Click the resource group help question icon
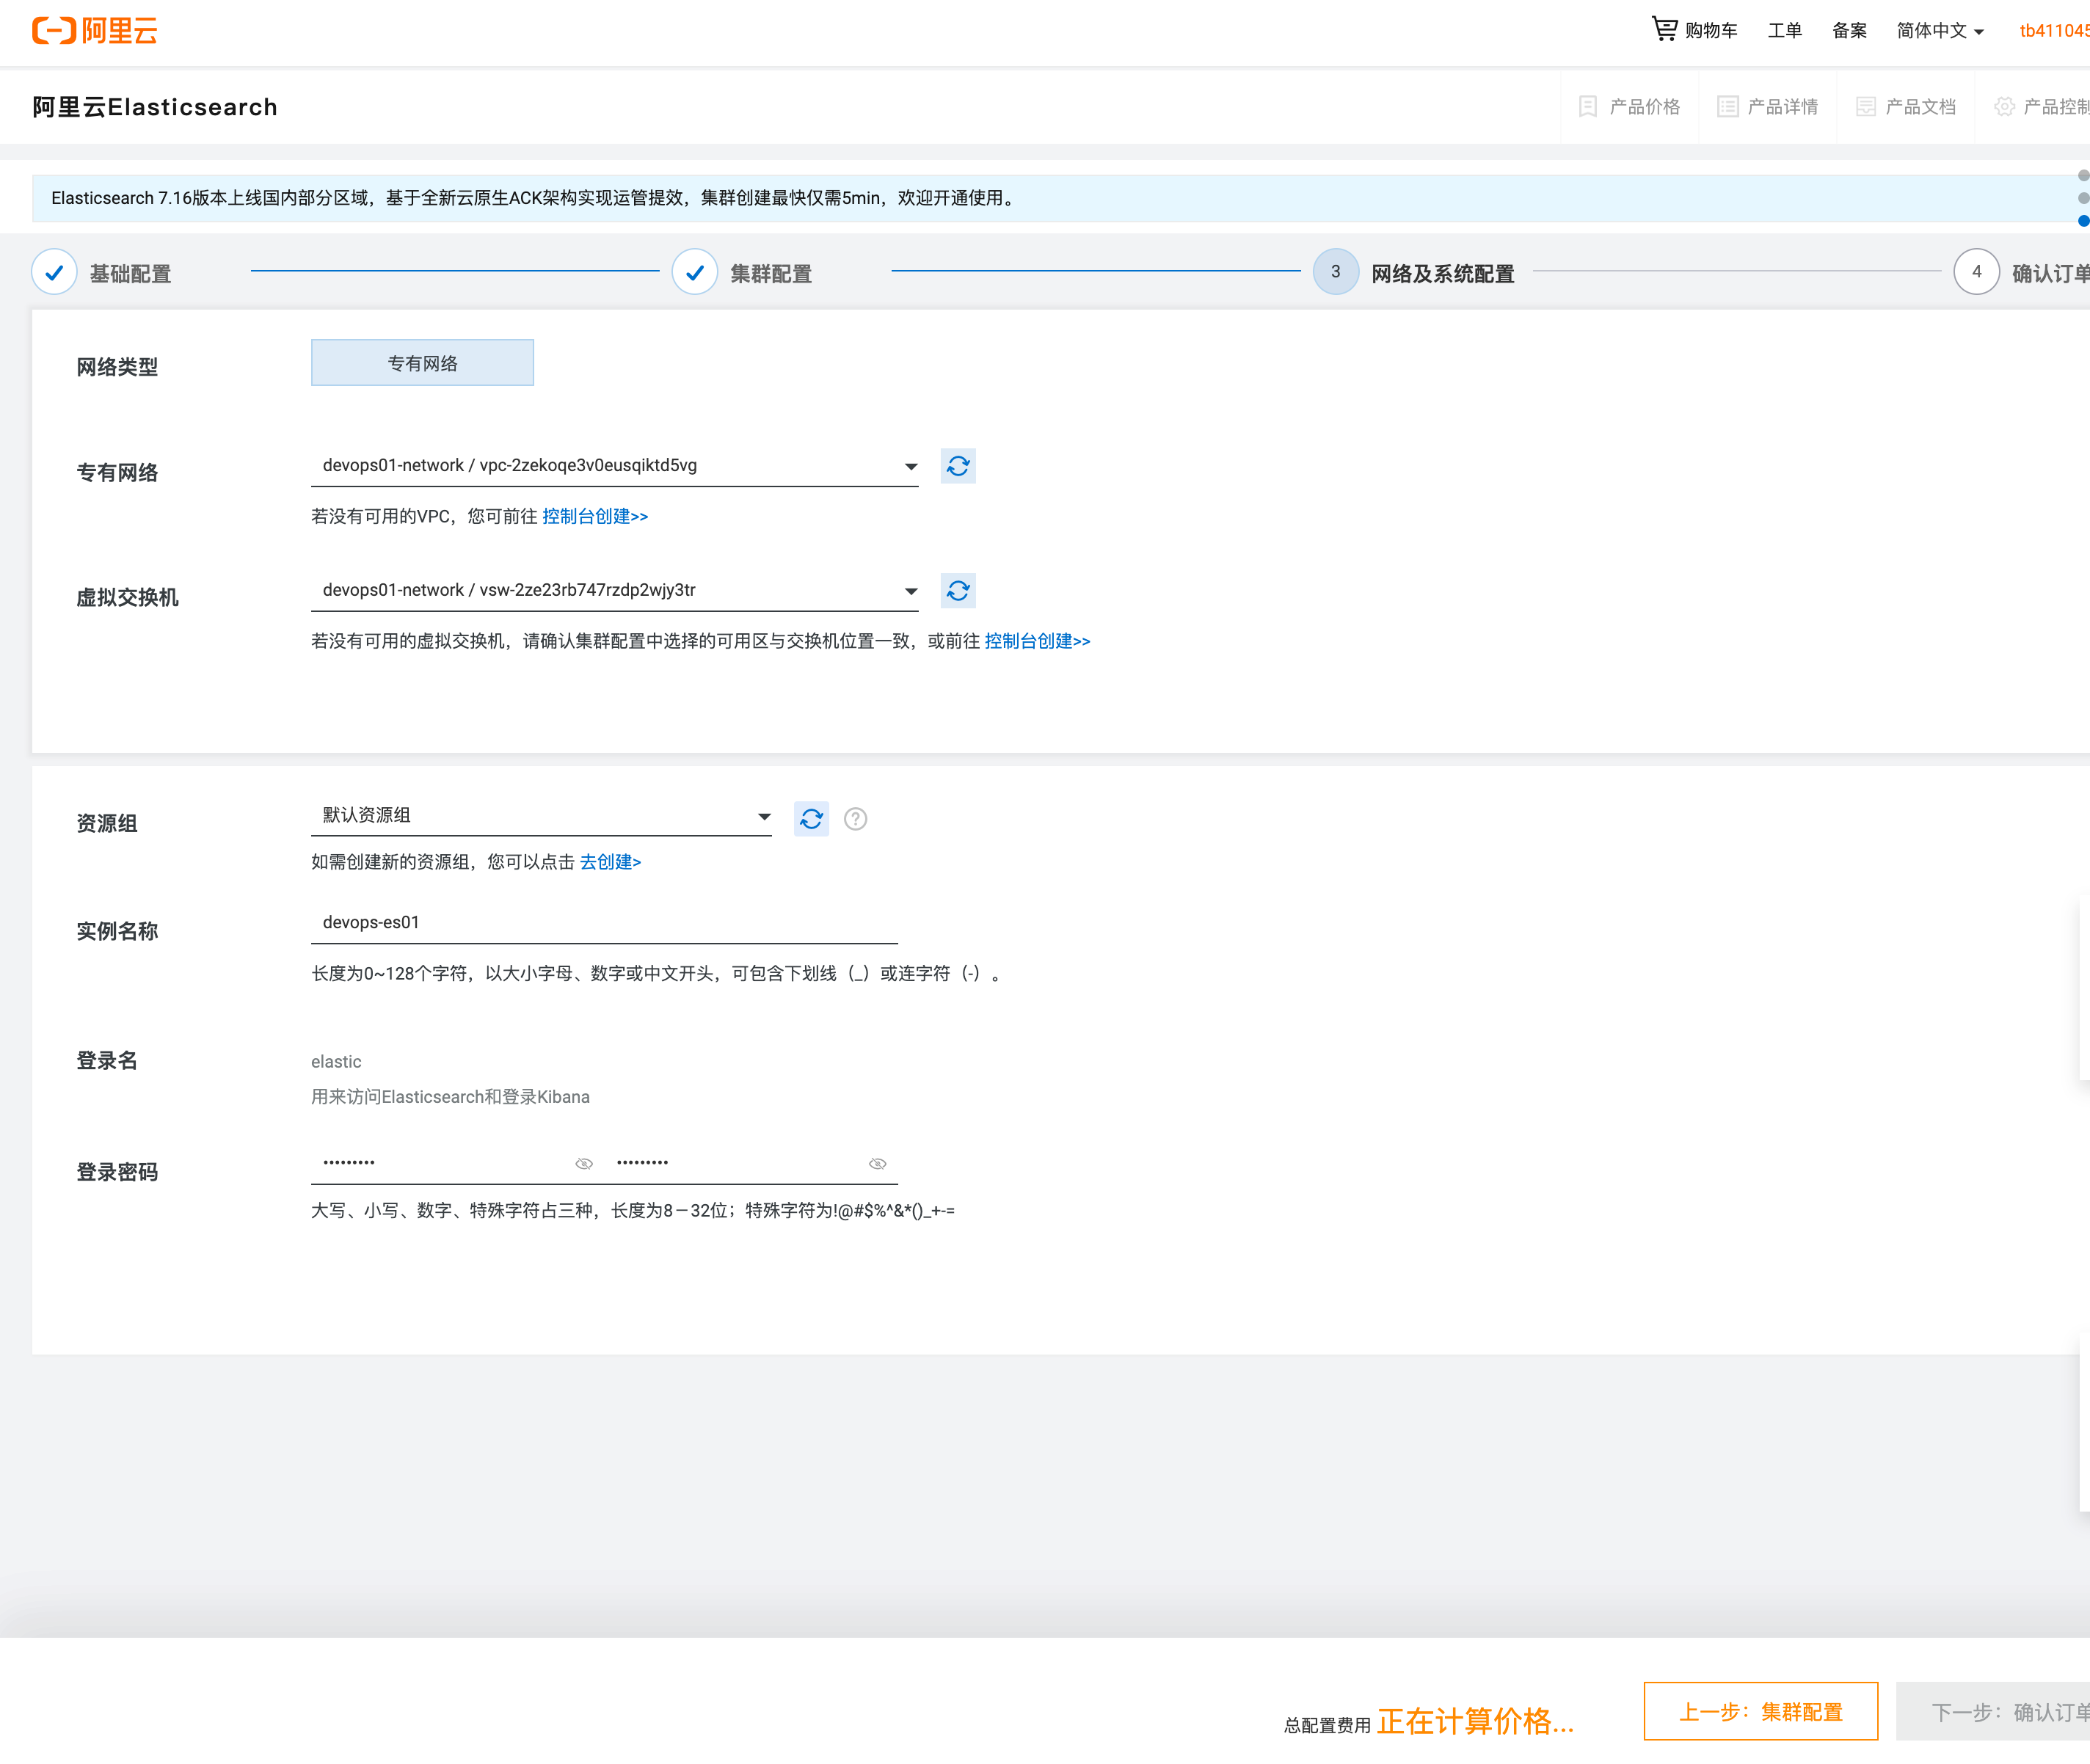The height and width of the screenshot is (1764, 2090). pos(855,819)
